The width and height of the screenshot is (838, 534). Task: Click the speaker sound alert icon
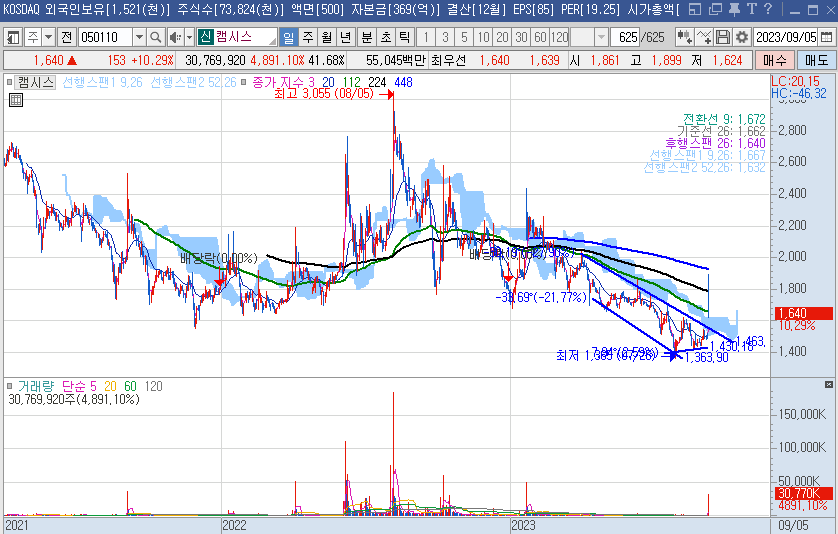[175, 37]
